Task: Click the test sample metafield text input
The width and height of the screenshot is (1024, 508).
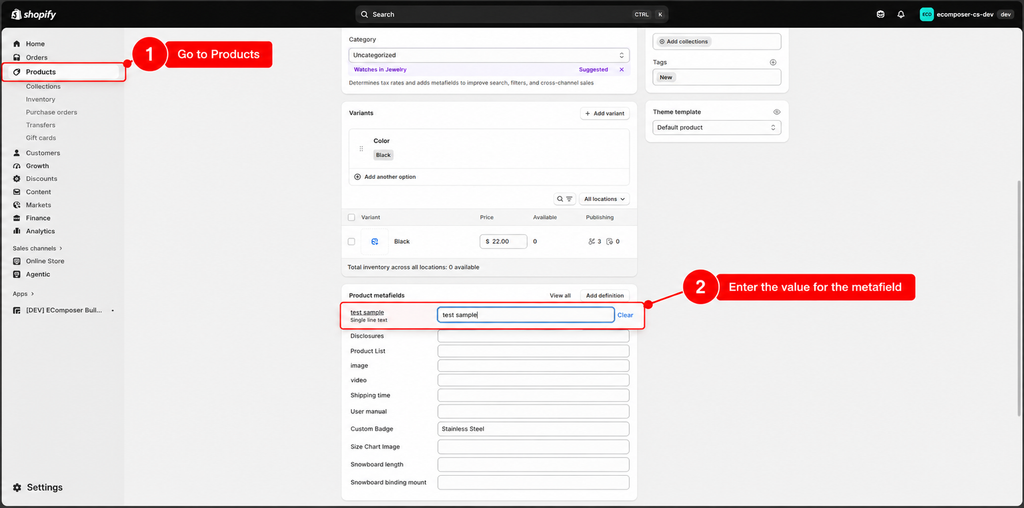Action: pyautogui.click(x=526, y=315)
